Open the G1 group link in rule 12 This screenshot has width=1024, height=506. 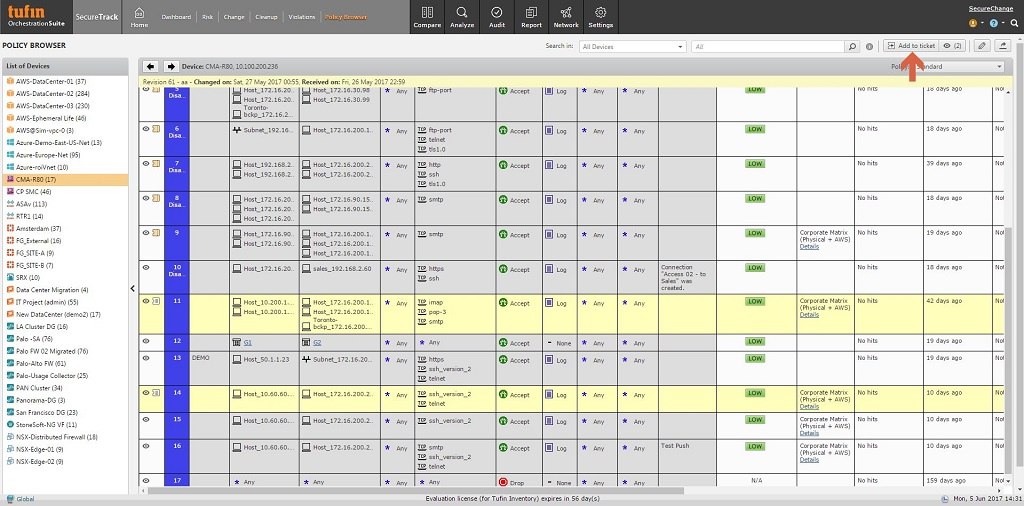[x=248, y=343]
